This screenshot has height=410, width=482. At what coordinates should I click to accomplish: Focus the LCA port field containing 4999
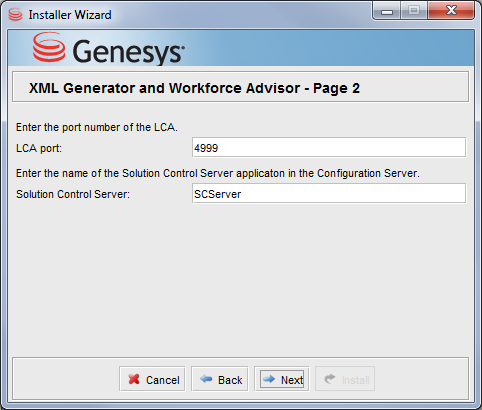tap(329, 147)
